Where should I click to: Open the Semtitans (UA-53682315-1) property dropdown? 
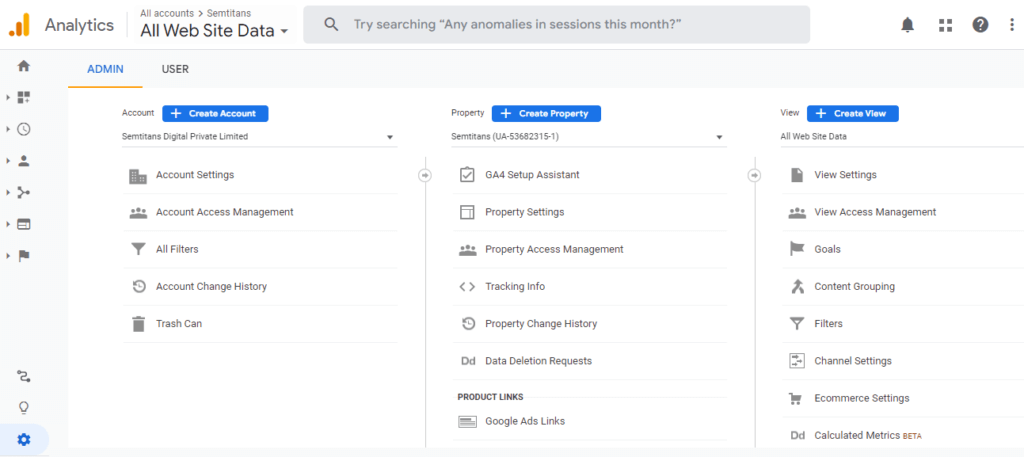589,137
